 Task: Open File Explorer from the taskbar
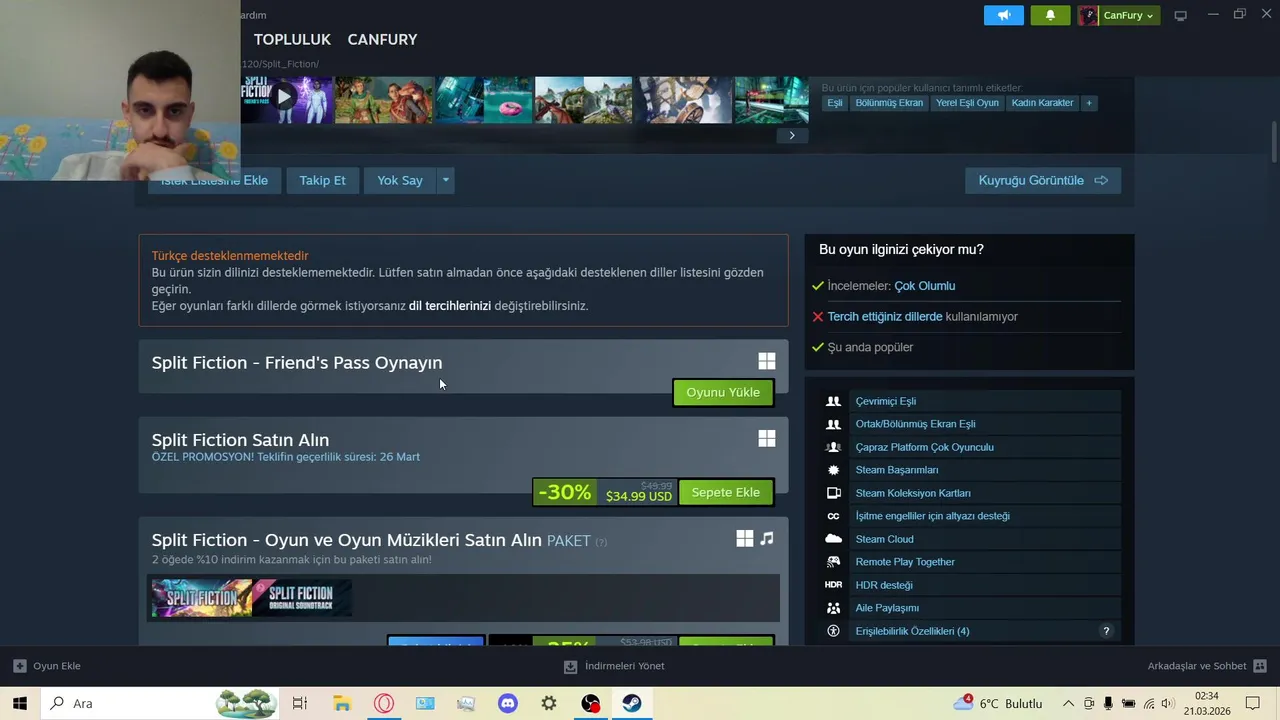[x=342, y=703]
